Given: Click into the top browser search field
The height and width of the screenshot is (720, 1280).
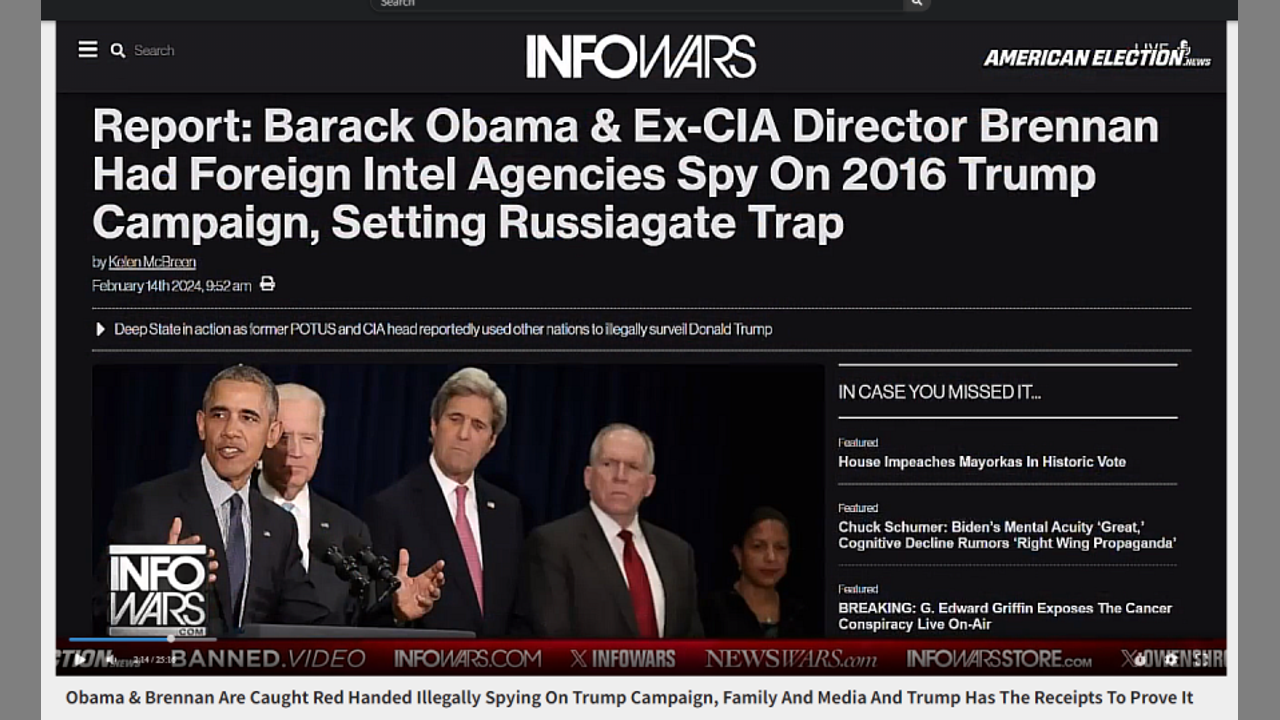Looking at the screenshot, I should pyautogui.click(x=638, y=4).
